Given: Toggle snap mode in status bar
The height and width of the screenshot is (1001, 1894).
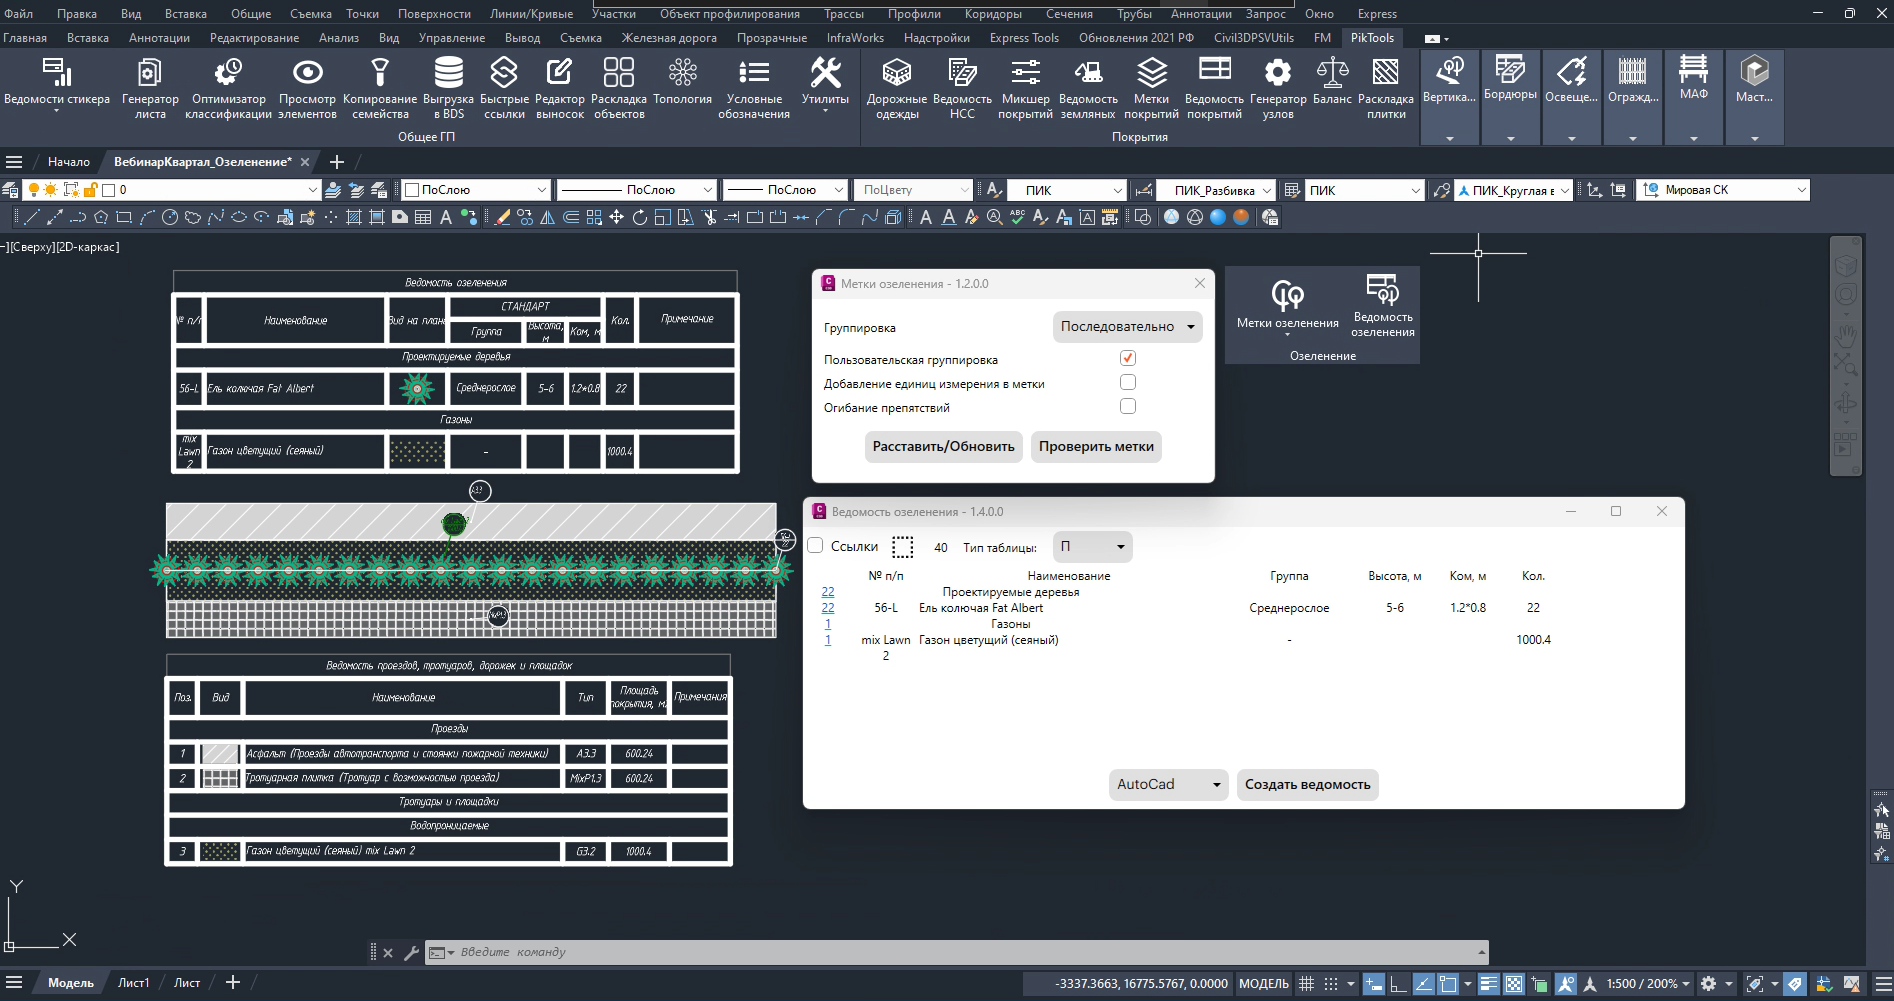Looking at the screenshot, I should coord(1331,984).
